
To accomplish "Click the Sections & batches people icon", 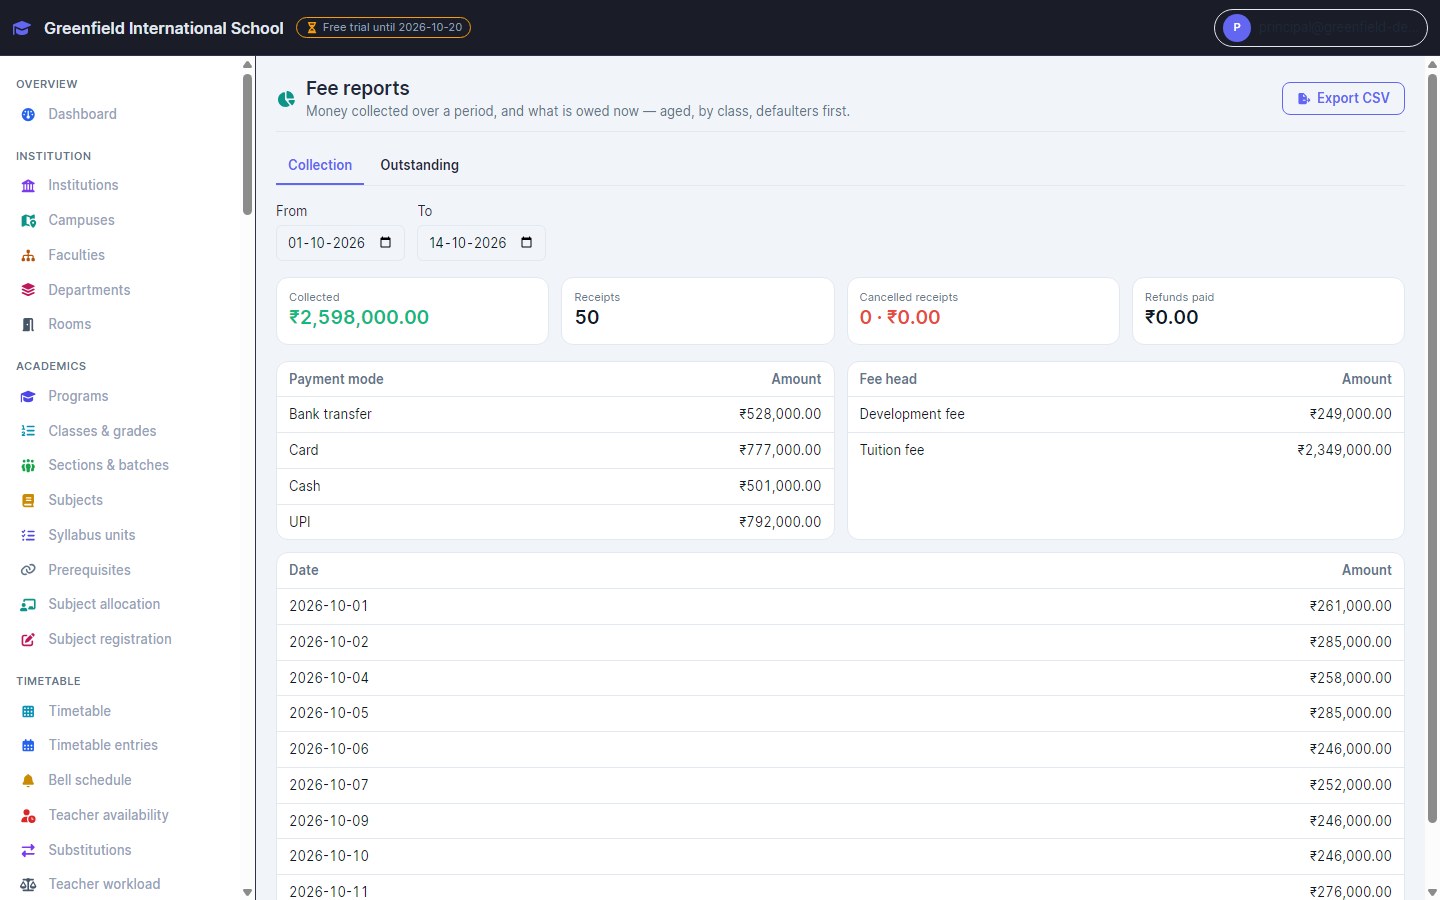I will [x=28, y=466].
